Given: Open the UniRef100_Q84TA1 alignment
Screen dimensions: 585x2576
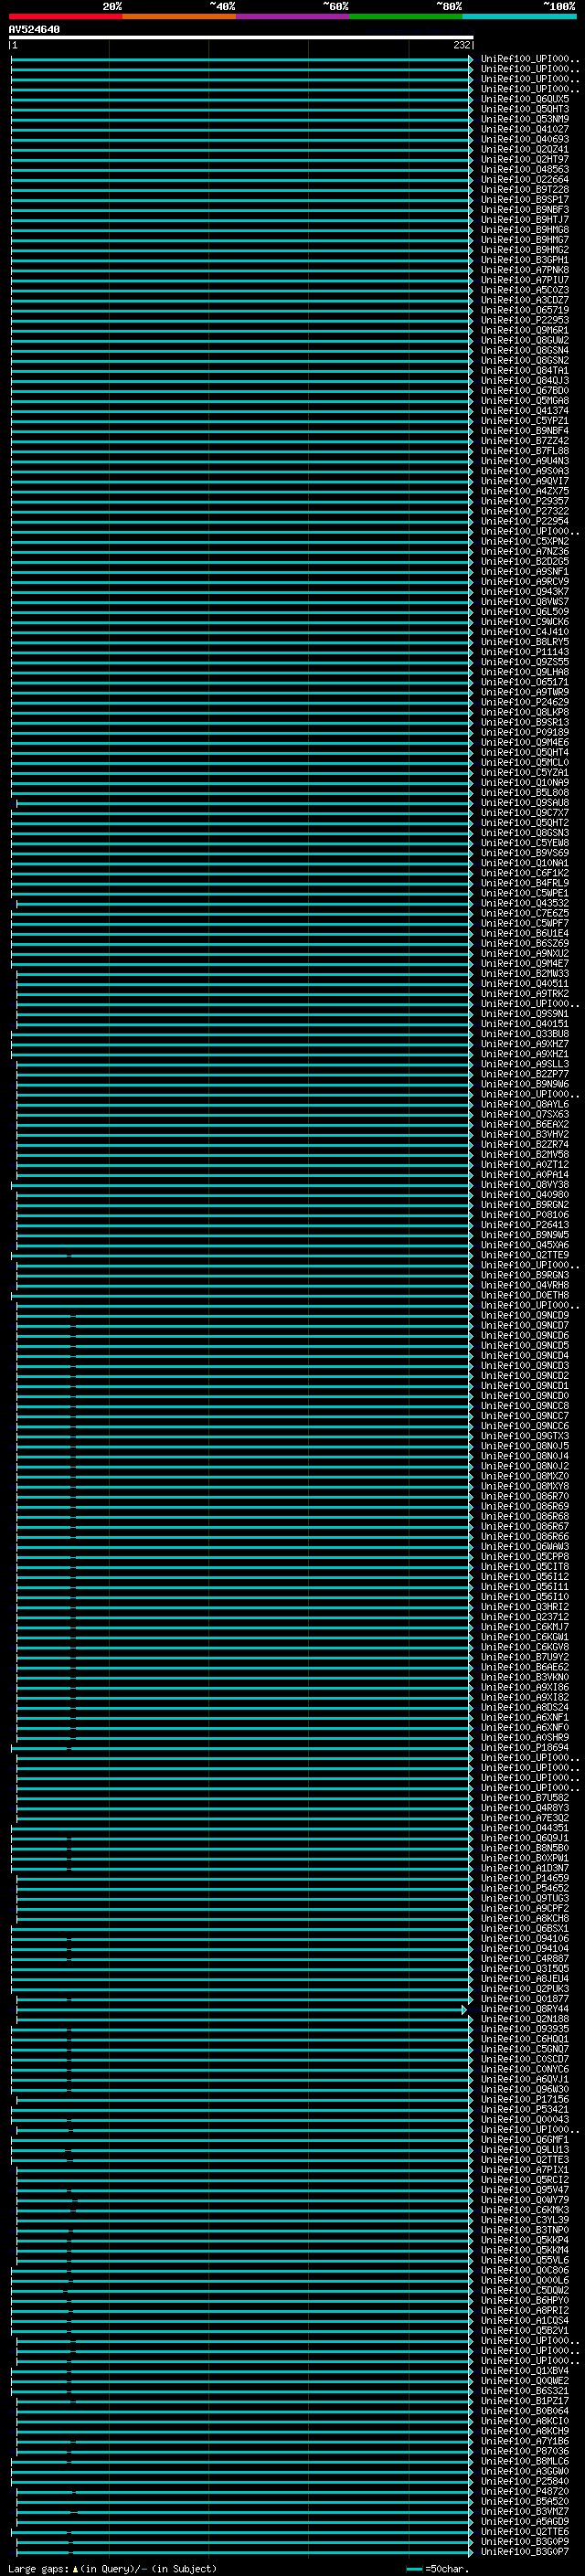Looking at the screenshot, I should [524, 370].
